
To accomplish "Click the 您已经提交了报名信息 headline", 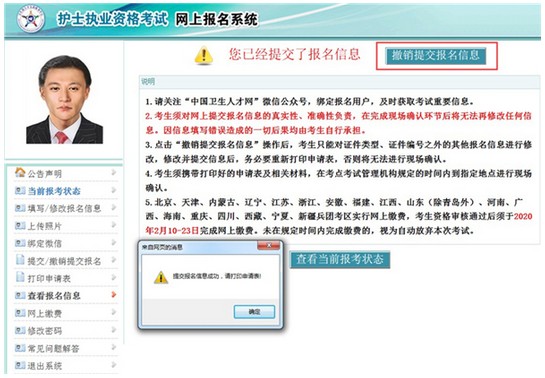I will 294,55.
